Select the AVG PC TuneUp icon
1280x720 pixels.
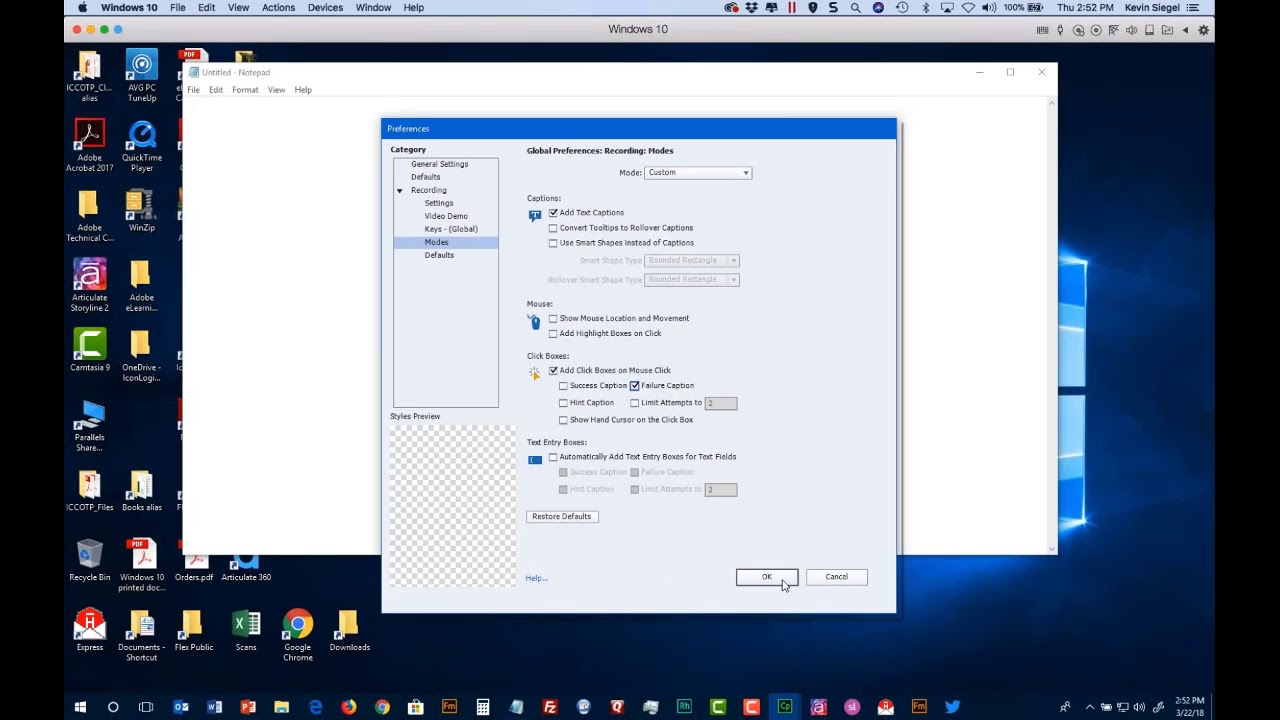tap(142, 76)
